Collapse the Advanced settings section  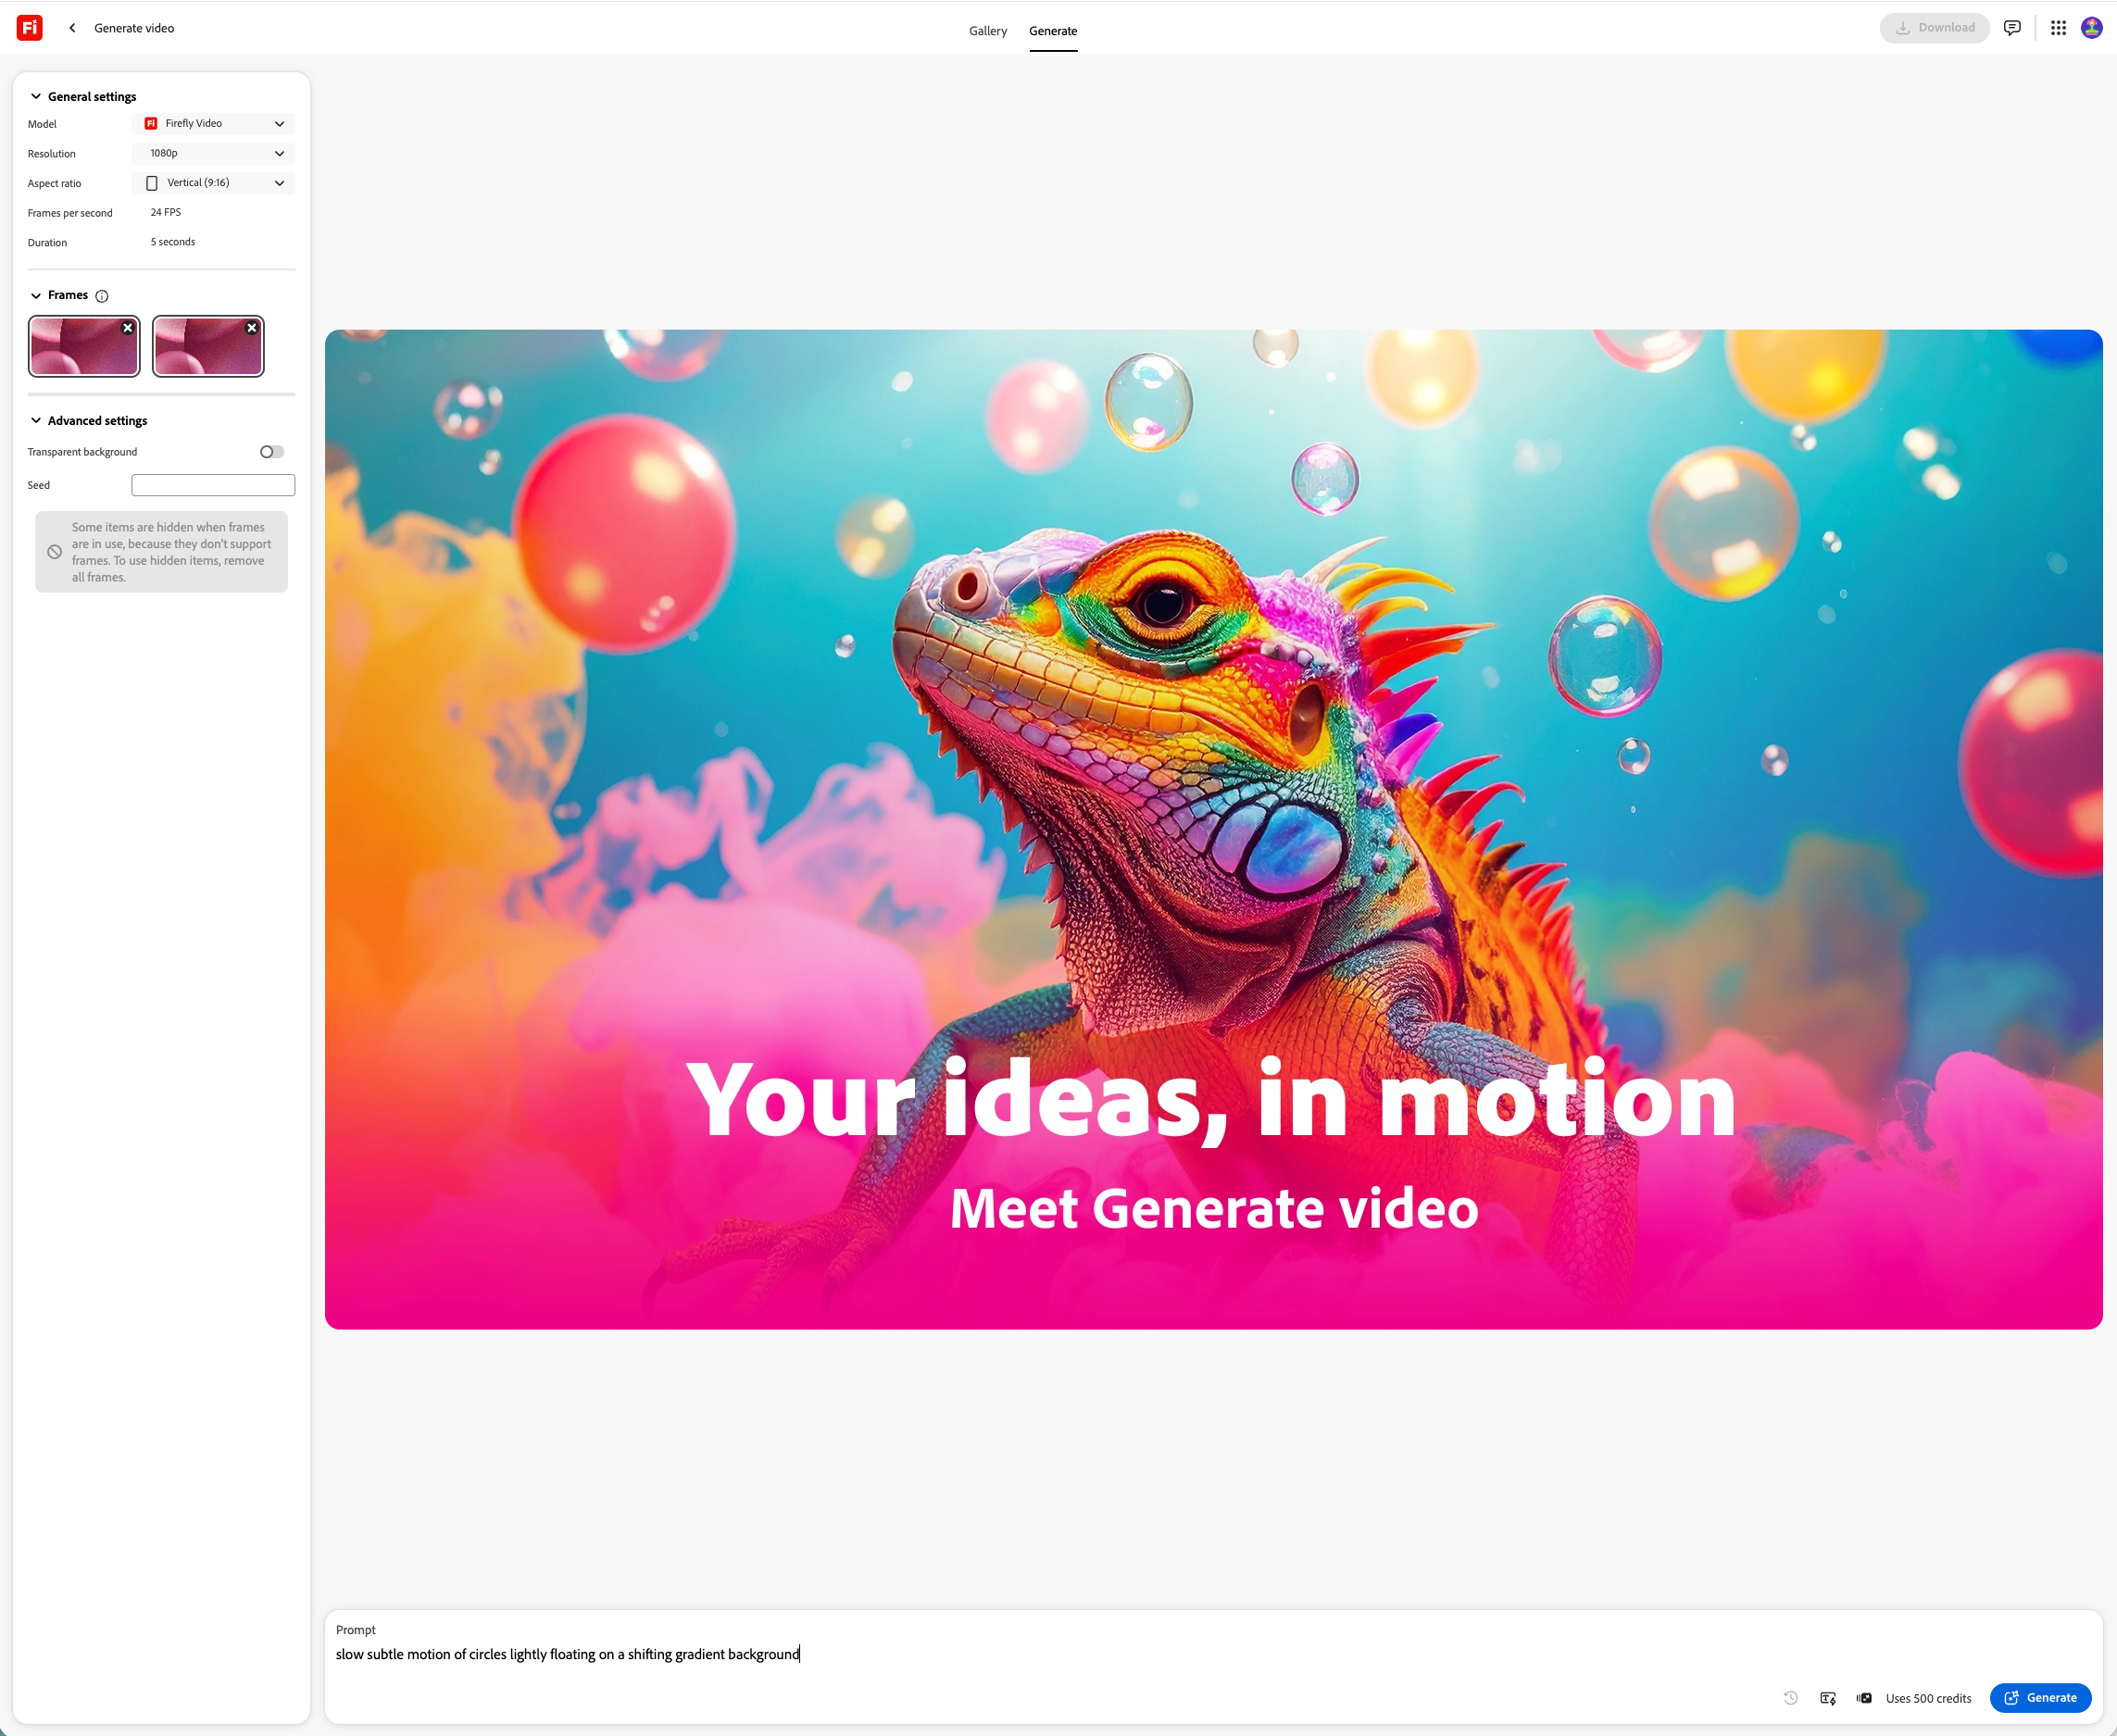point(36,420)
